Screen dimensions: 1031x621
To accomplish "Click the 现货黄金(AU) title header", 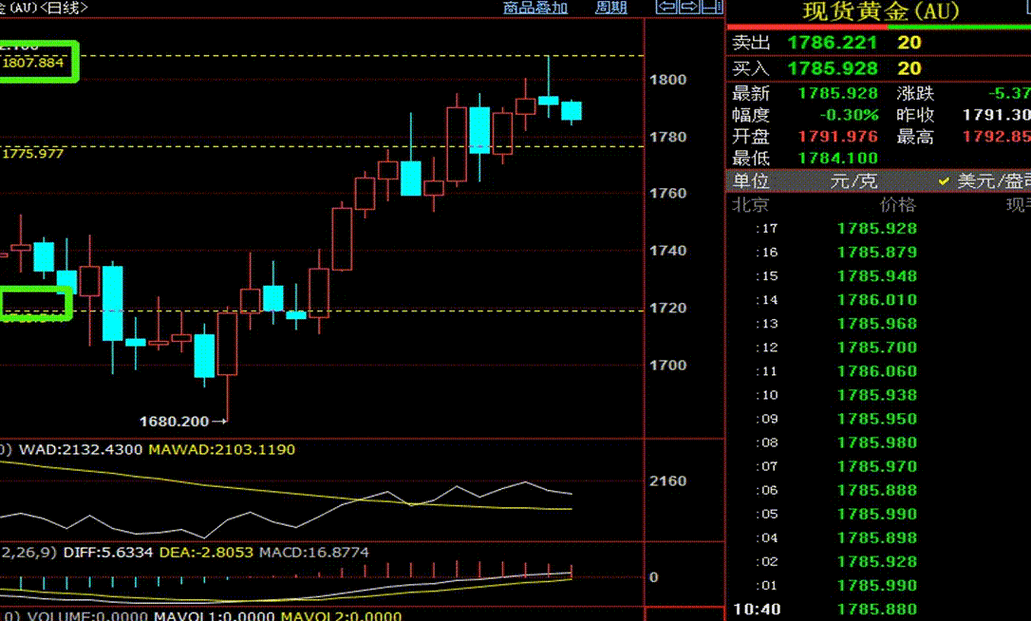I will 880,12.
